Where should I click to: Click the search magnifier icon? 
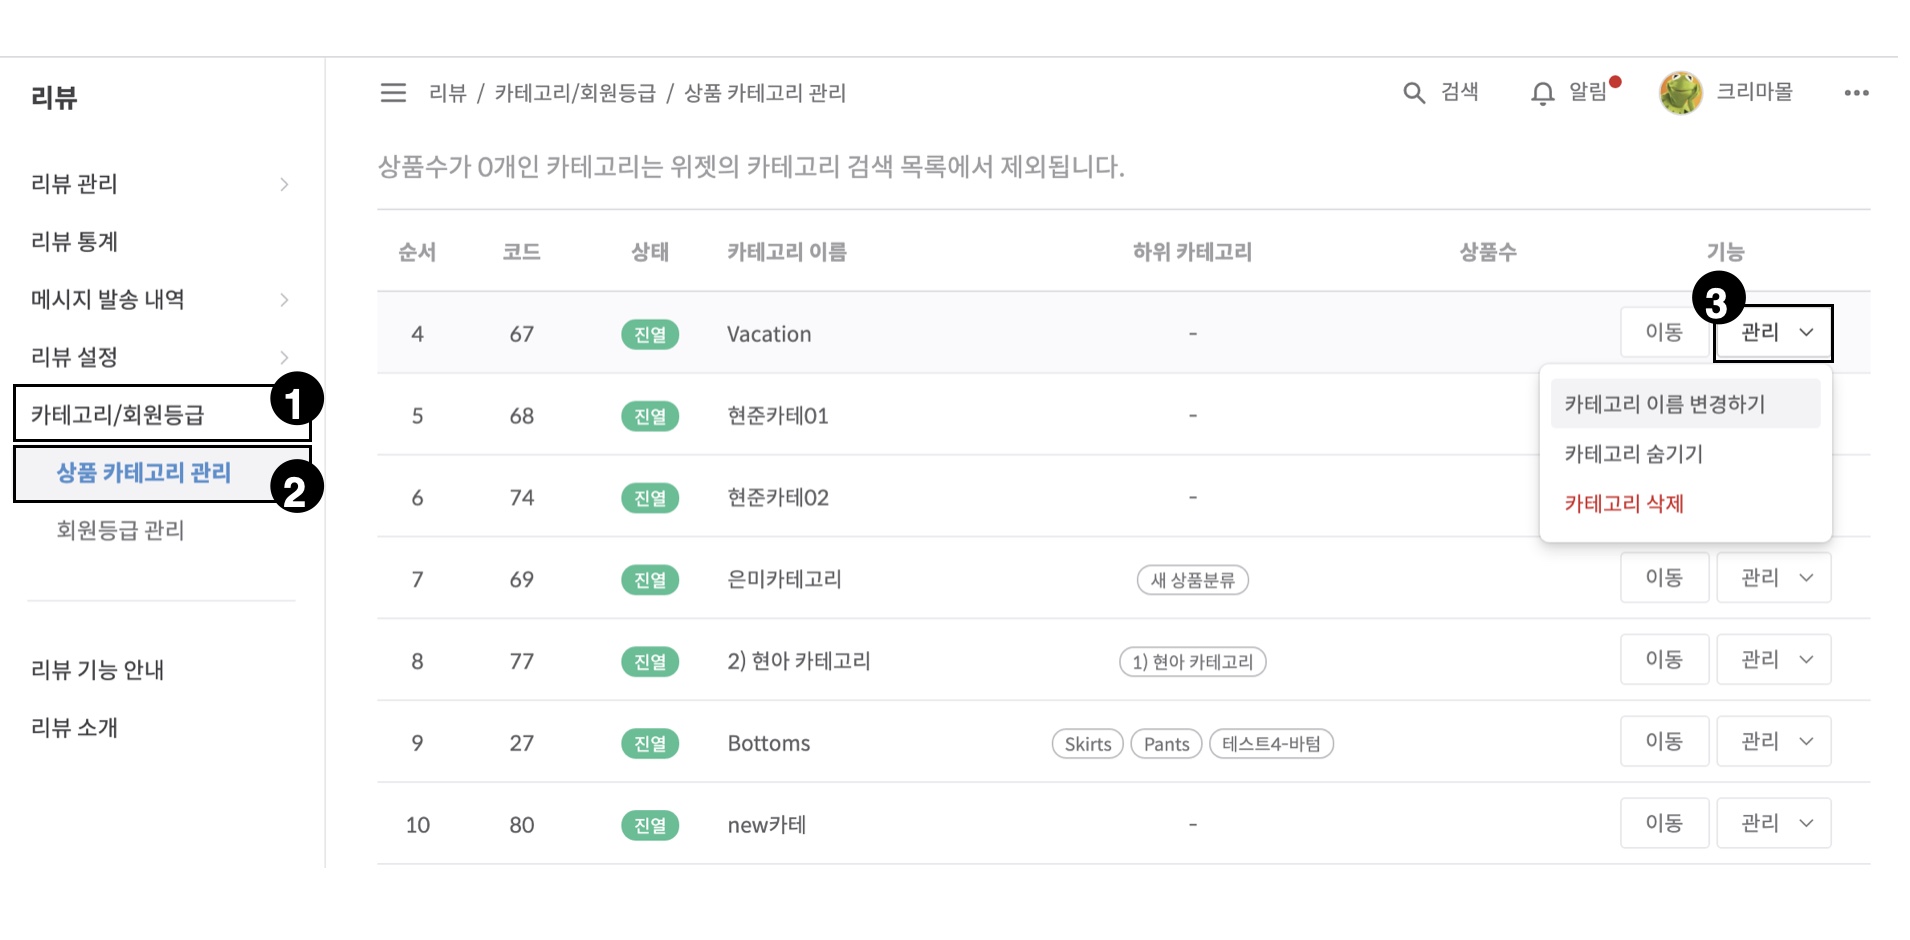click(1413, 93)
